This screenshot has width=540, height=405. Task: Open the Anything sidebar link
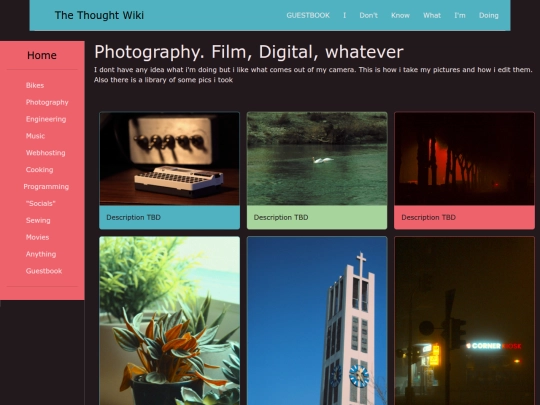point(41,254)
